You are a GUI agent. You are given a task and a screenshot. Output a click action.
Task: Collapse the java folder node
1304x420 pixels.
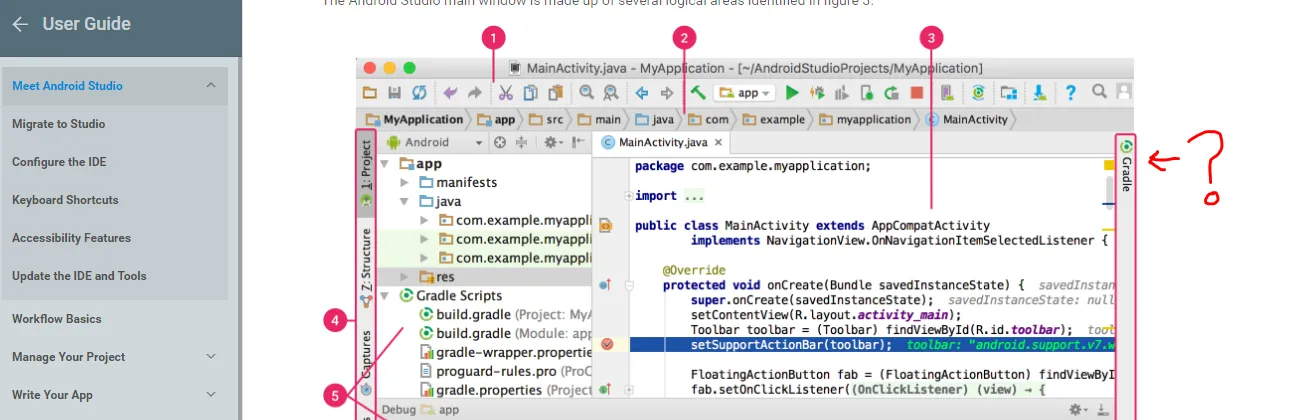click(404, 201)
